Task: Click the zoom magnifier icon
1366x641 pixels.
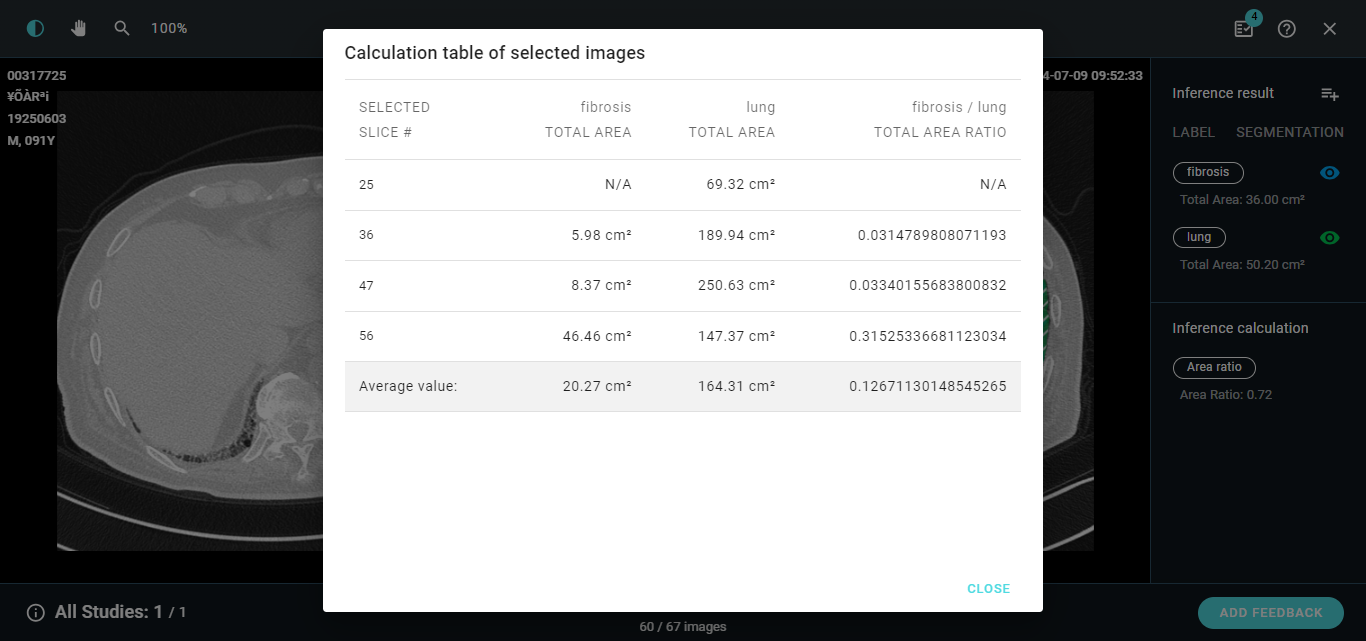Action: click(122, 28)
